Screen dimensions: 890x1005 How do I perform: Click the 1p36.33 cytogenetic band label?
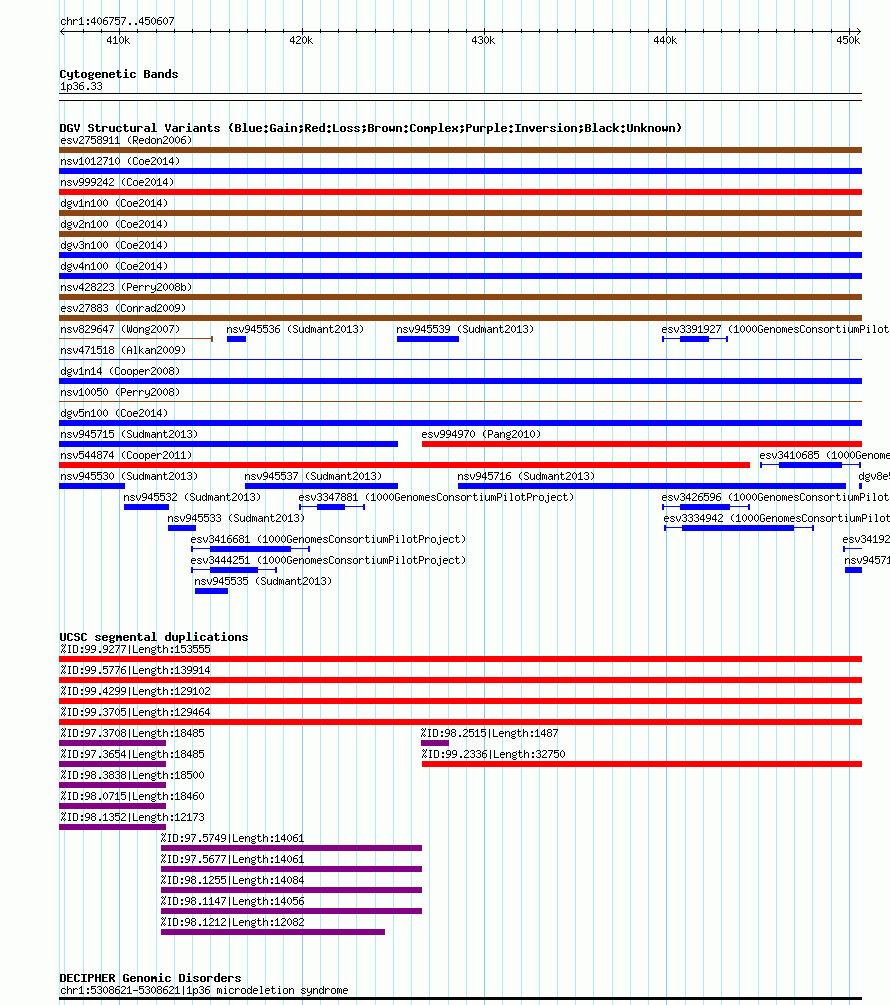[81, 87]
